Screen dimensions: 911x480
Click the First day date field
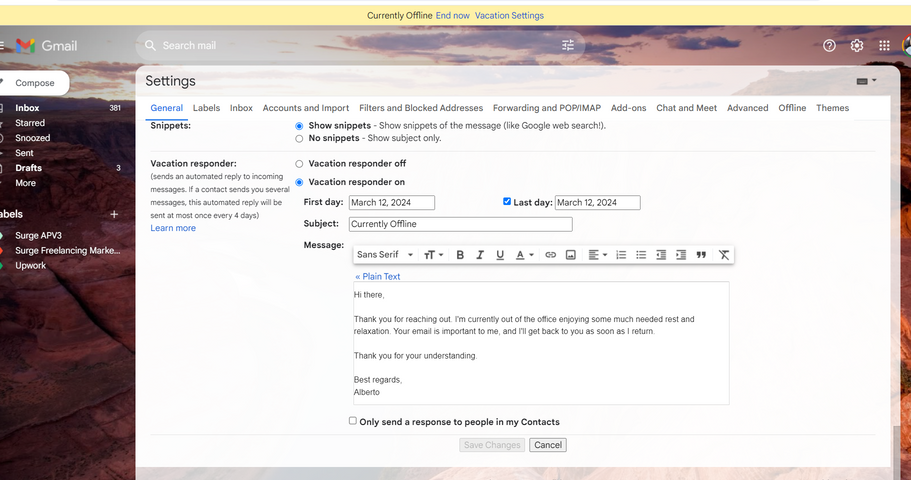click(x=392, y=203)
